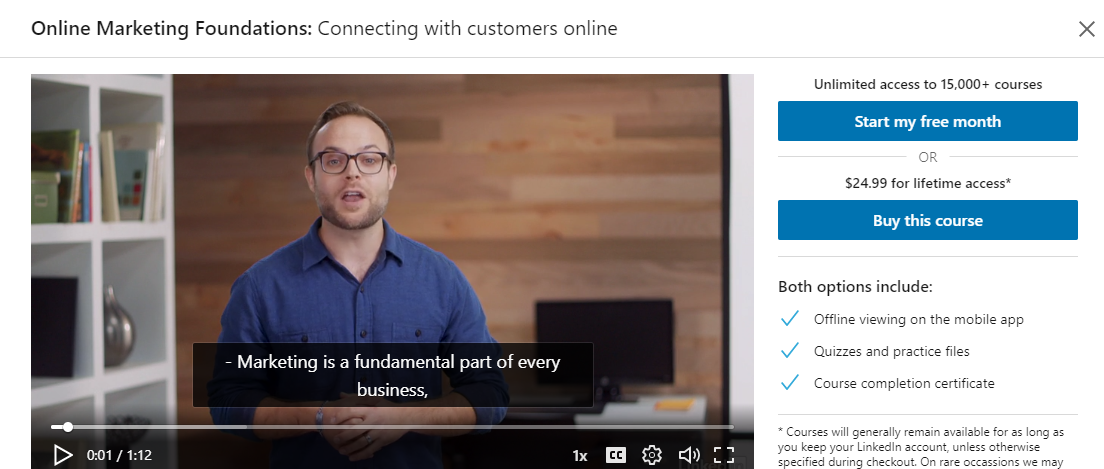Click the checkmark beside Offline viewing
This screenshot has height=469, width=1104.
[x=790, y=319]
